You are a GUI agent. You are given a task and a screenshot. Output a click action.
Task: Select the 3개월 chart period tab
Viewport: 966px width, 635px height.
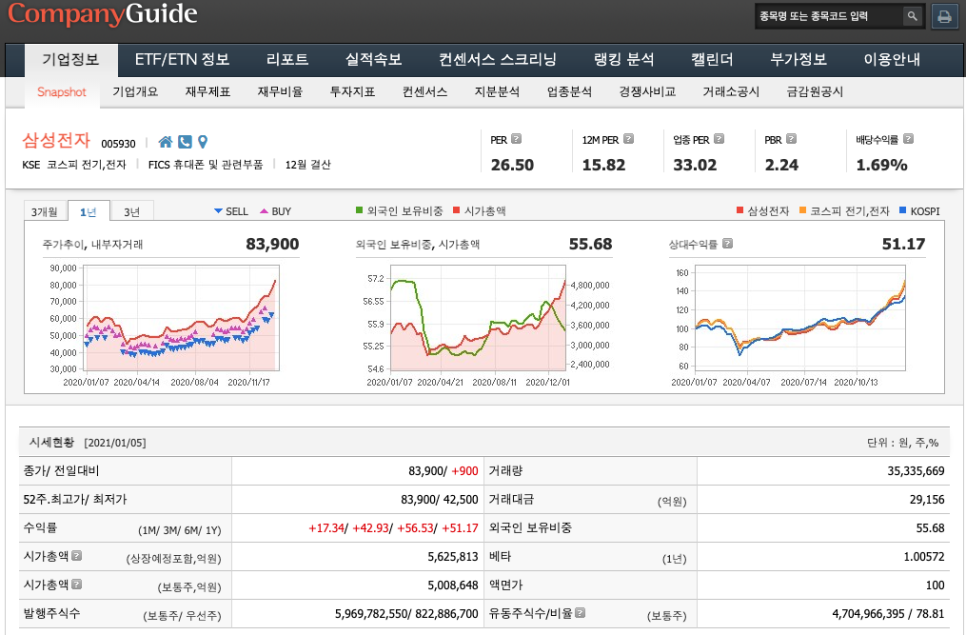pyautogui.click(x=44, y=212)
